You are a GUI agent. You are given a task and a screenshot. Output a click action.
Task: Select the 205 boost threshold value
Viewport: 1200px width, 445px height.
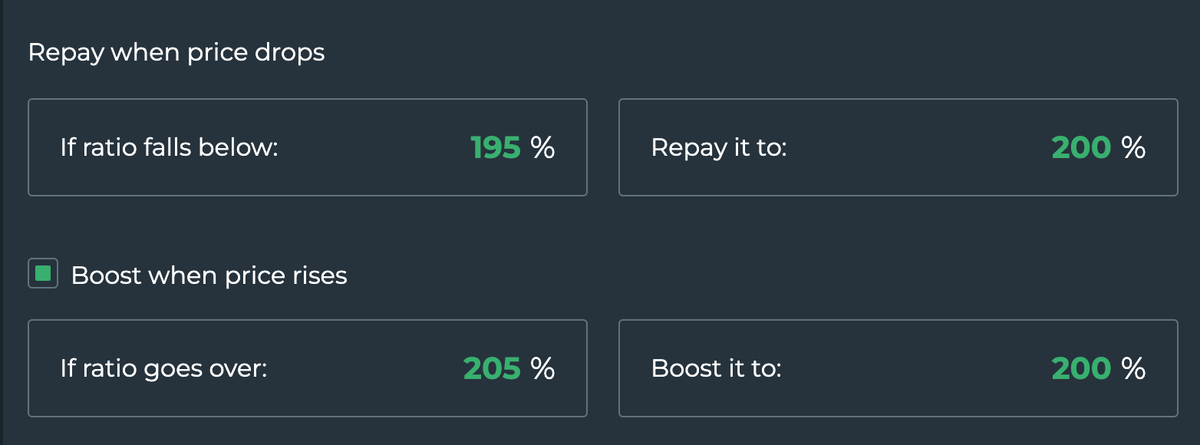click(492, 368)
